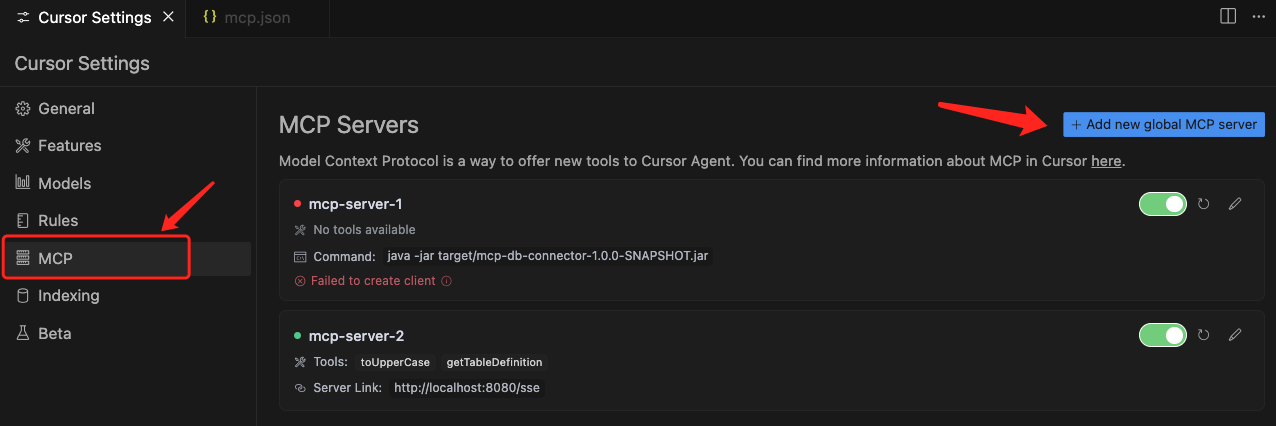Click the split editor icon

pyautogui.click(x=1228, y=16)
